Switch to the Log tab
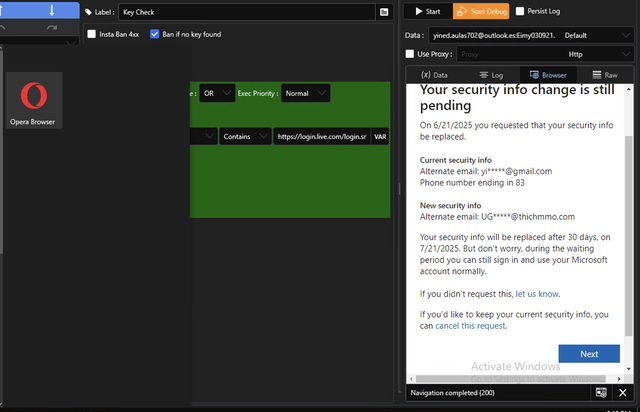This screenshot has height=412, width=640. pos(491,75)
